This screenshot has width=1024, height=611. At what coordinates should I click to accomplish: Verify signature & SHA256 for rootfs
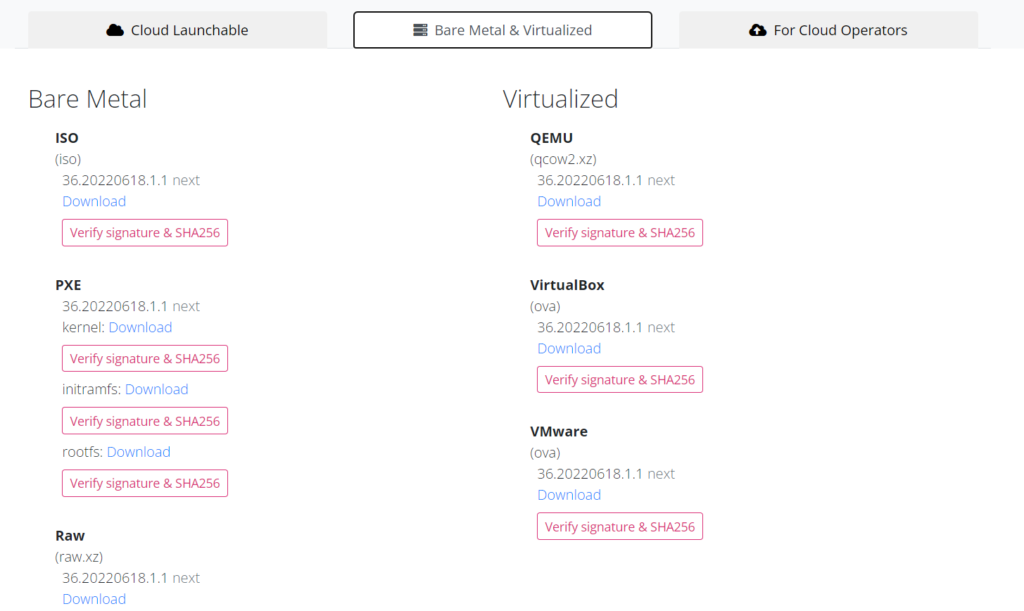coord(145,483)
